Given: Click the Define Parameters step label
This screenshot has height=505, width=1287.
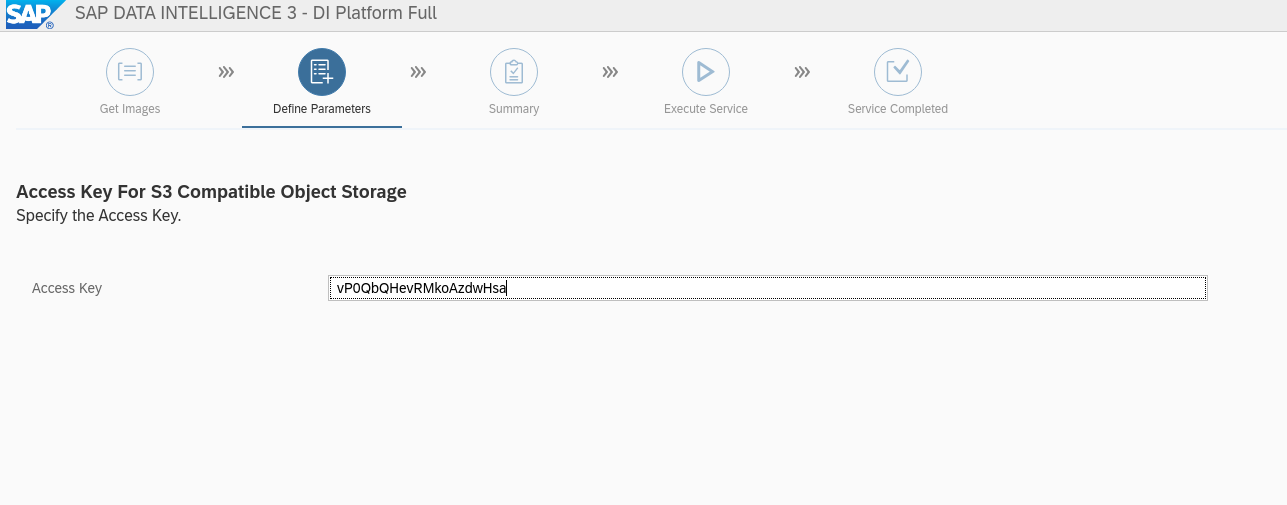Looking at the screenshot, I should point(322,109).
